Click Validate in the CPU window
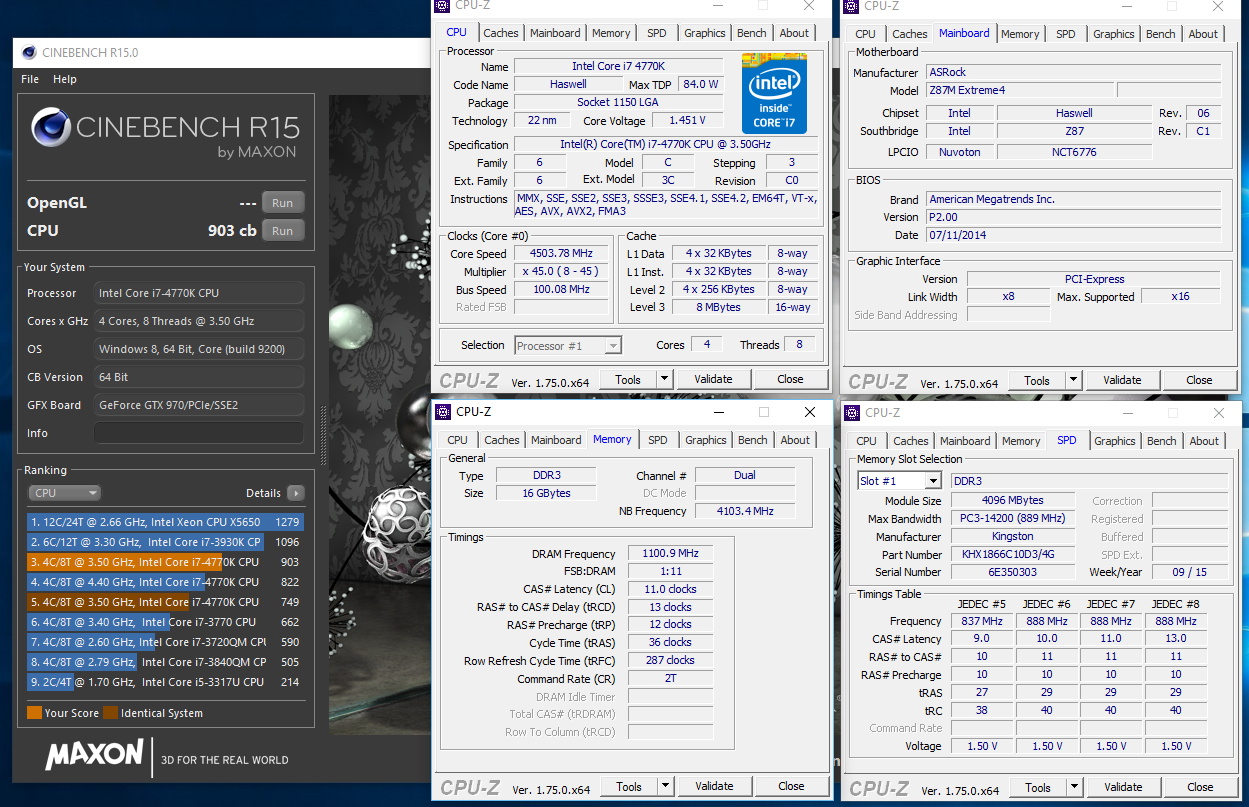Viewport: 1249px width, 807px height. click(713, 379)
